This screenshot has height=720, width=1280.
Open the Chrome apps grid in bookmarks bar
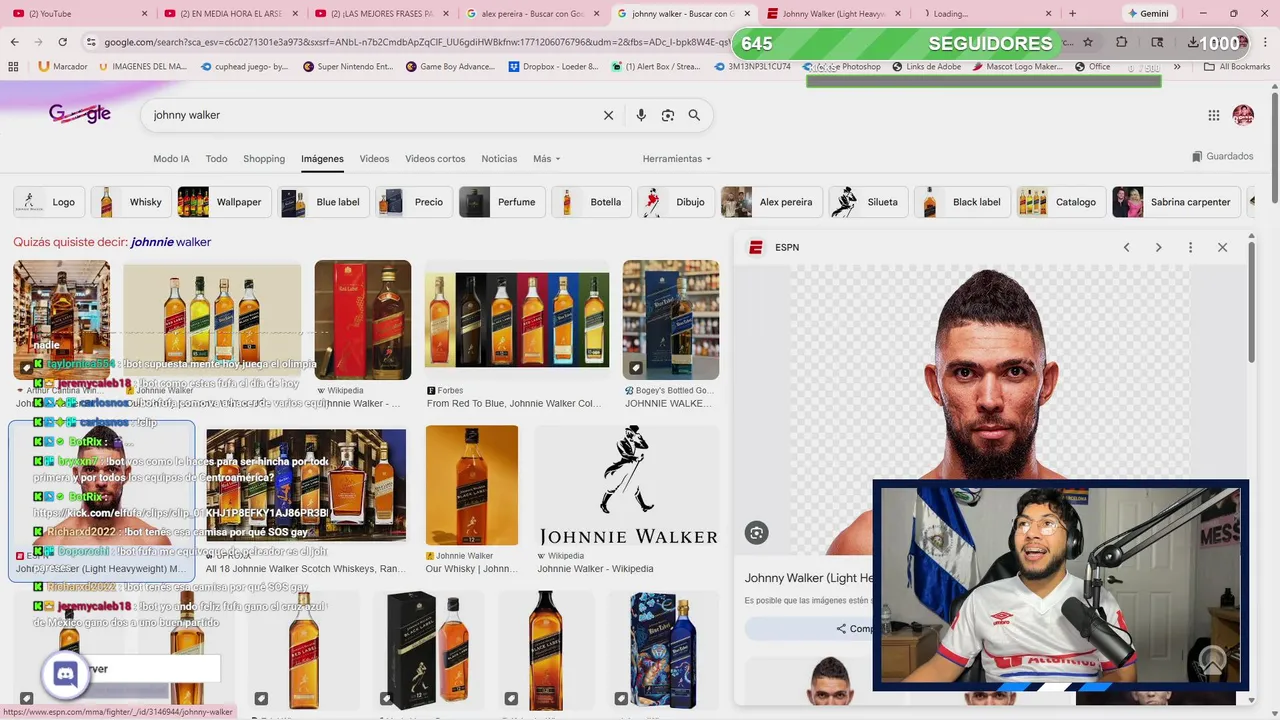pos(13,67)
